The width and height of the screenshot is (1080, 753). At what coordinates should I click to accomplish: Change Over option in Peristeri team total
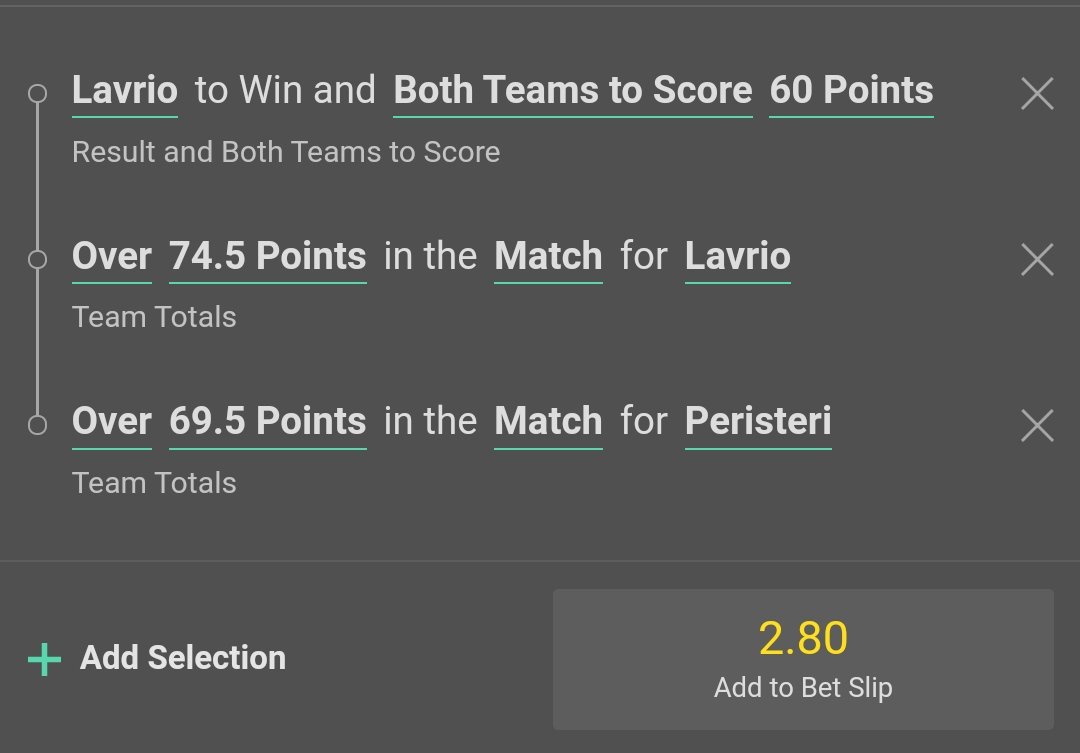point(112,422)
